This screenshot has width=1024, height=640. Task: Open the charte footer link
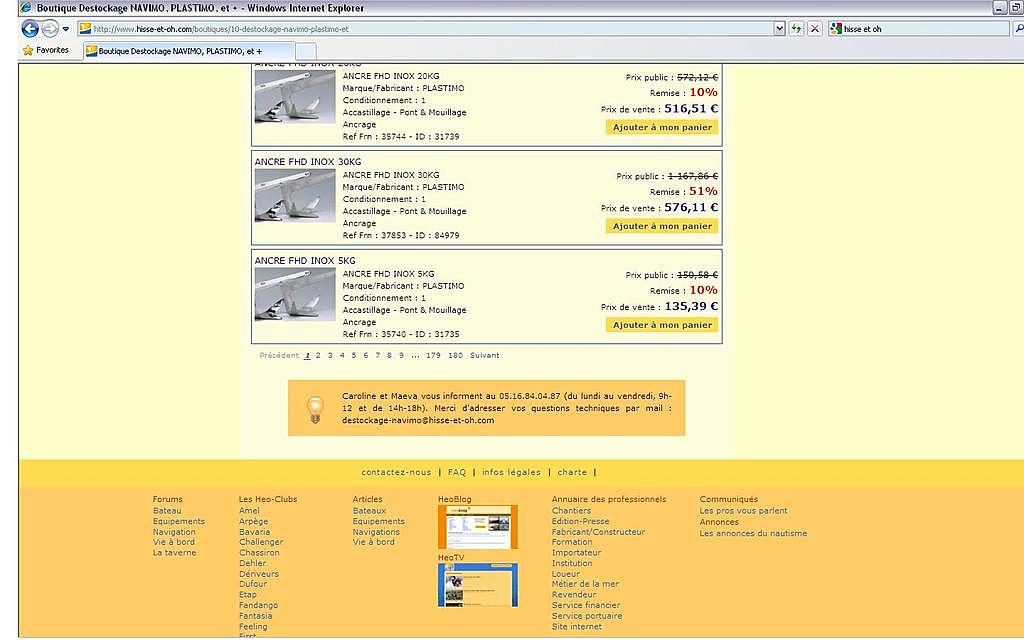pos(572,472)
